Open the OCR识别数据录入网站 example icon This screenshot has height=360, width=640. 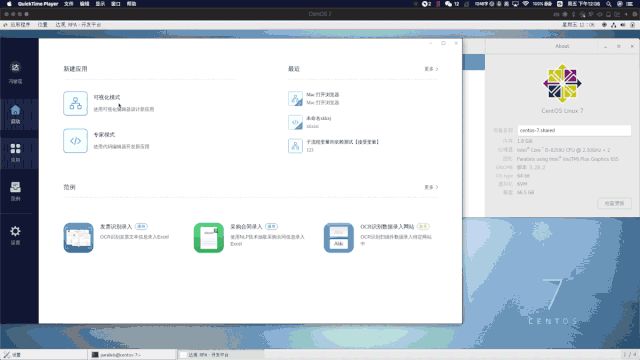tap(339, 238)
